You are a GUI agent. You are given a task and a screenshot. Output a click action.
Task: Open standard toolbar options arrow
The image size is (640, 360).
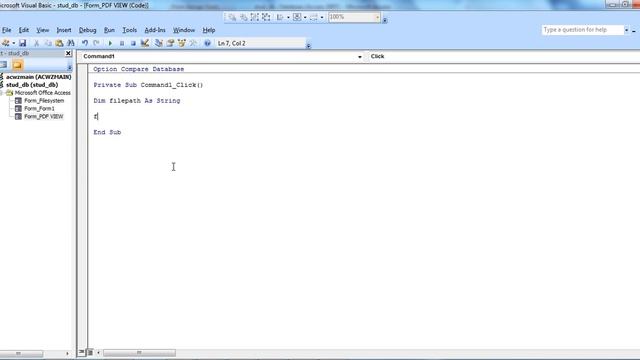point(308,45)
